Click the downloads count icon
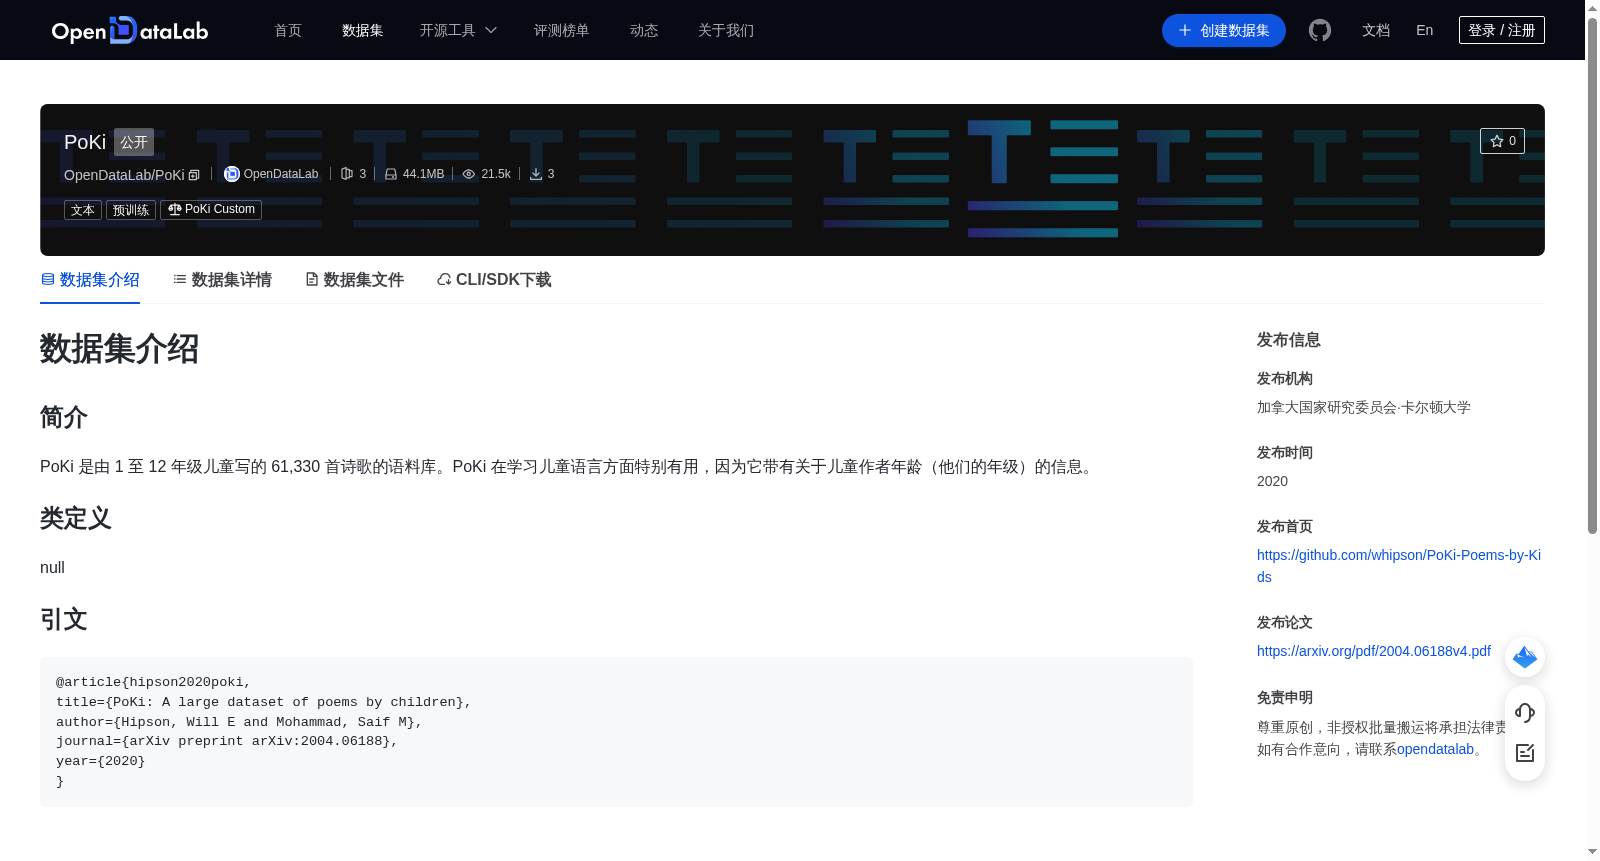The height and width of the screenshot is (861, 1600). [x=536, y=174]
